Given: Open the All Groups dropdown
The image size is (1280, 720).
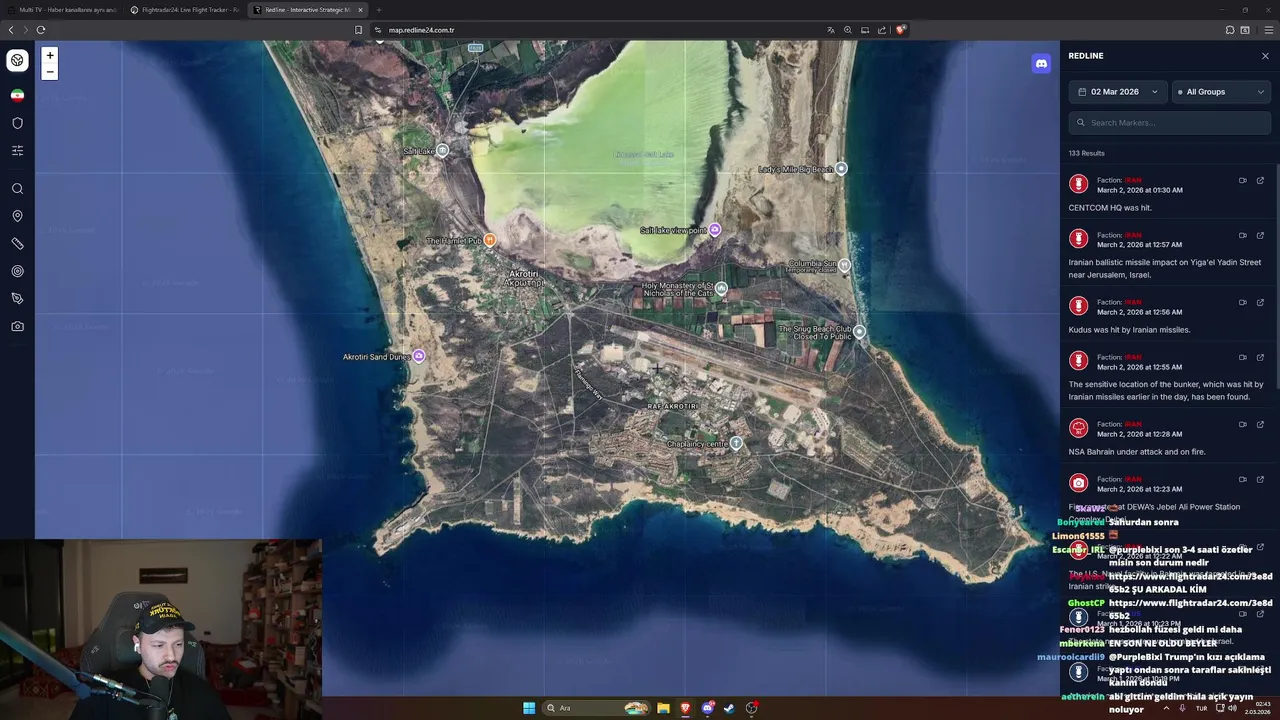Looking at the screenshot, I should pyautogui.click(x=1221, y=92).
